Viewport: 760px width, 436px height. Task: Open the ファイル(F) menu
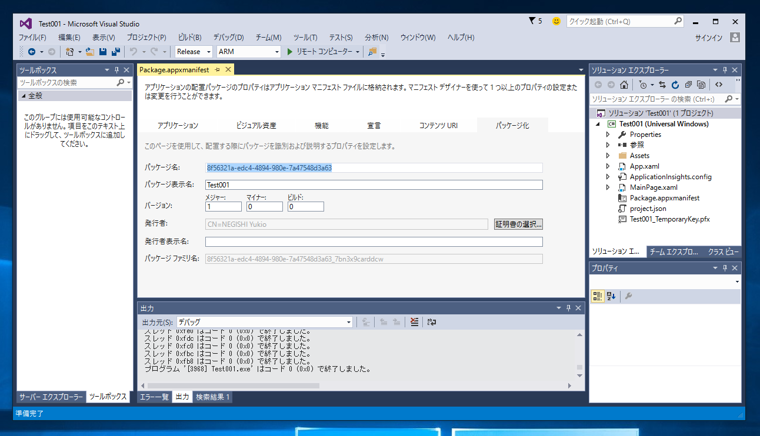[32, 37]
